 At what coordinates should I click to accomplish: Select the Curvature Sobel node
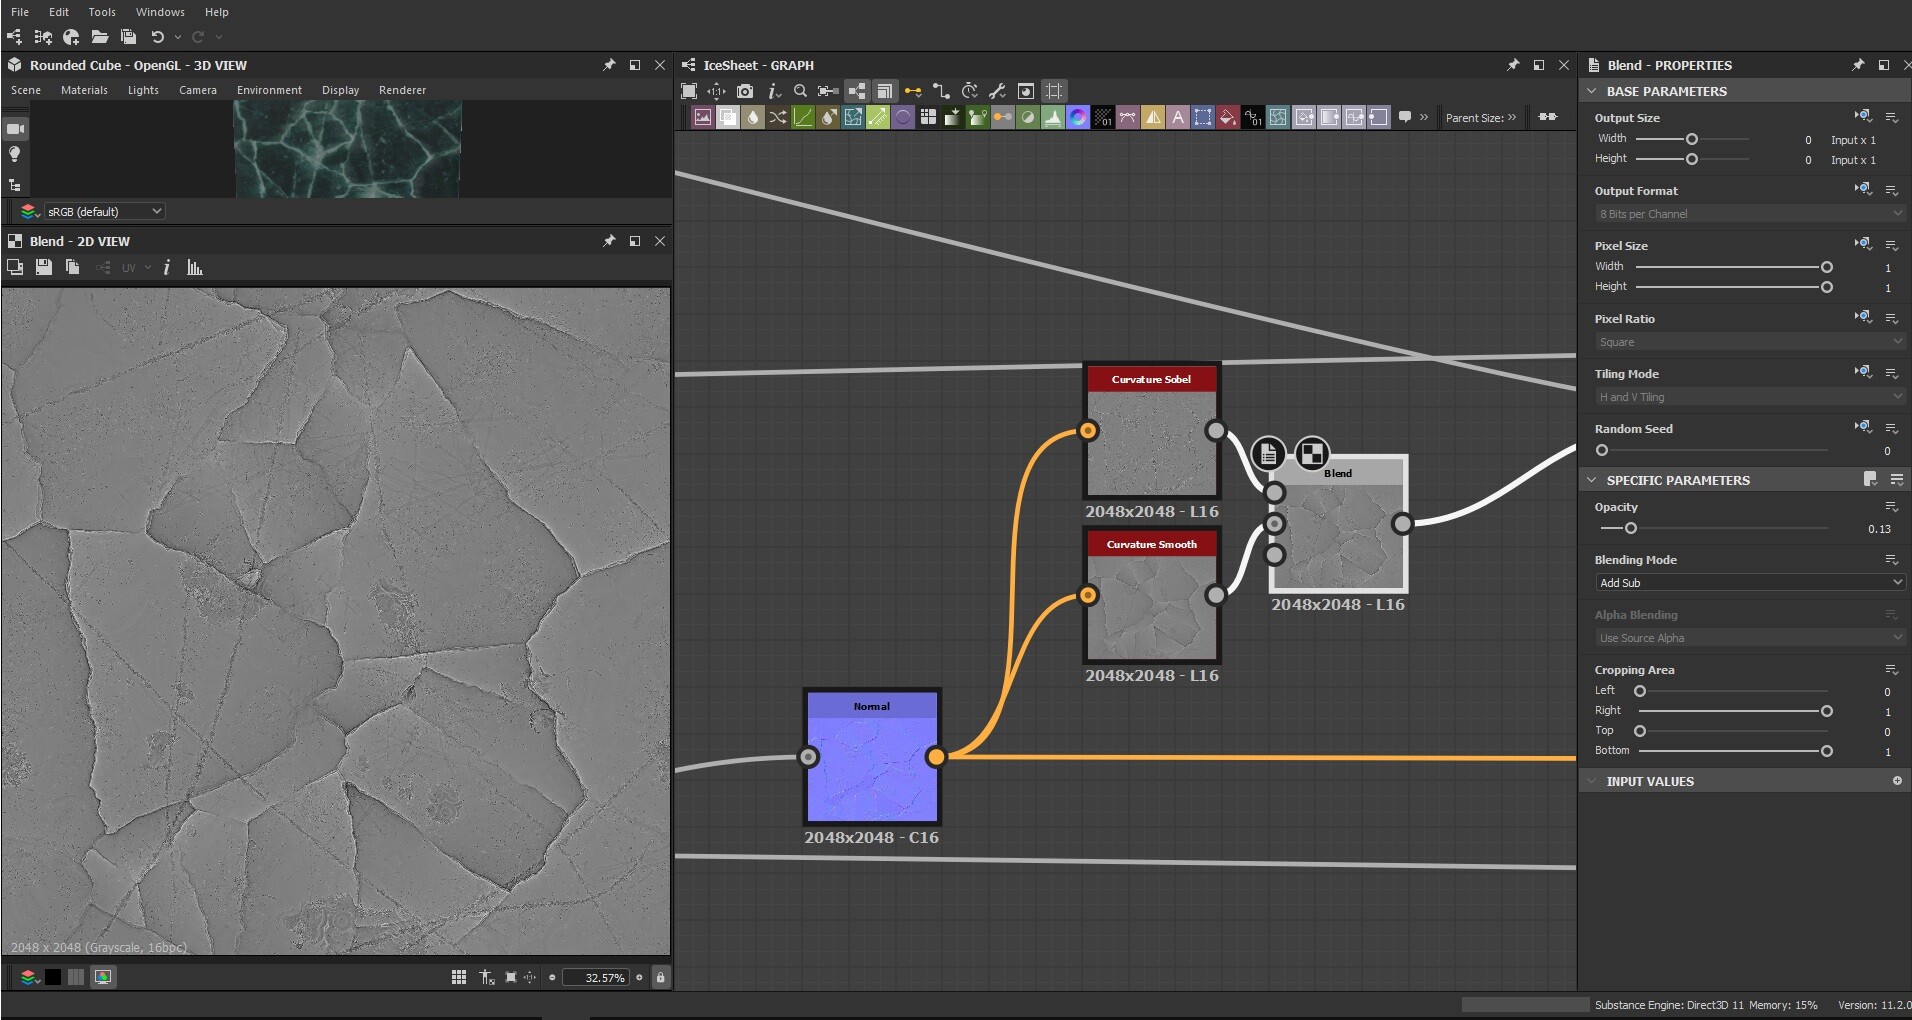point(1151,440)
